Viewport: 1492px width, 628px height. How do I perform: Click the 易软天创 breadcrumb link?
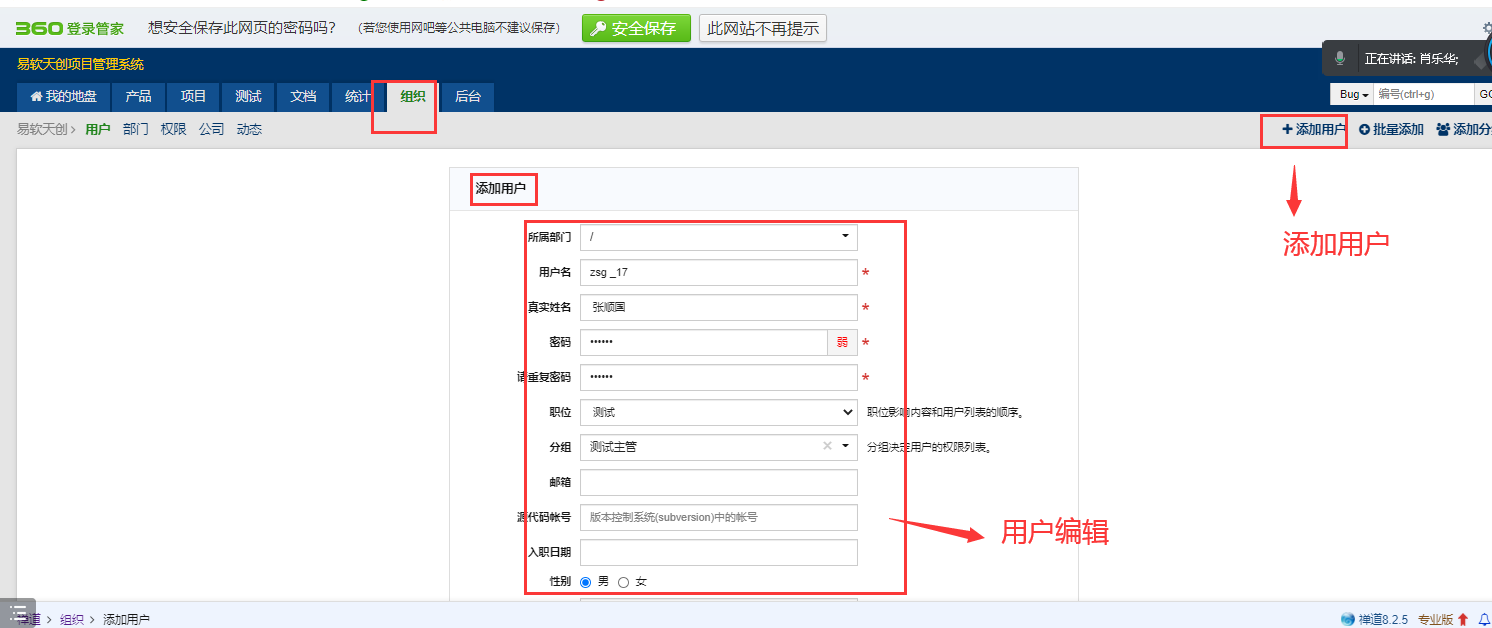[42, 129]
